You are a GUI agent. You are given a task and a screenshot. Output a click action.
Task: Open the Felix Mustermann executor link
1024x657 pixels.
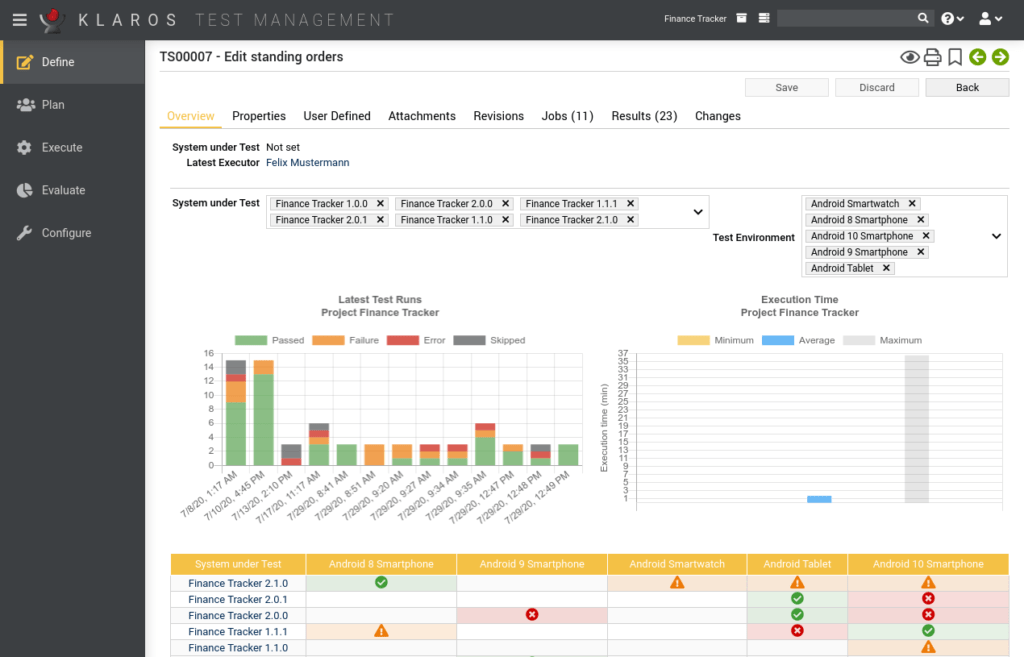tap(307, 162)
